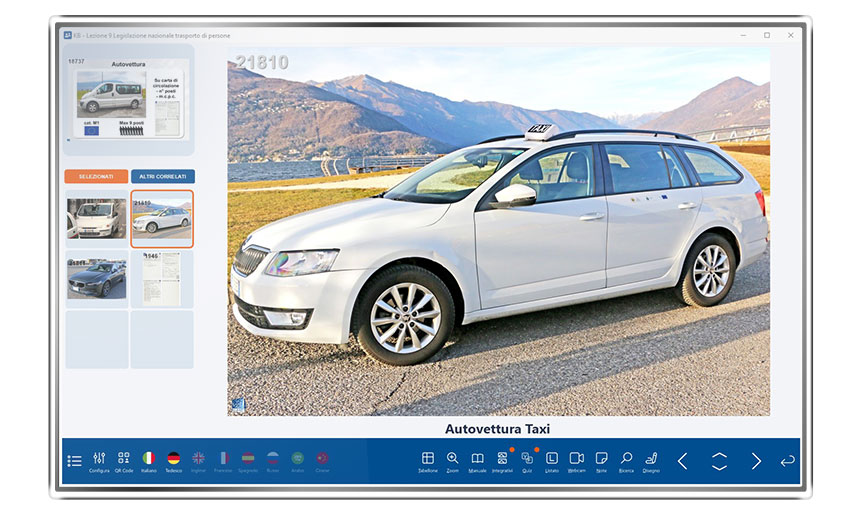Open the QR-Code tool

[x=124, y=460]
